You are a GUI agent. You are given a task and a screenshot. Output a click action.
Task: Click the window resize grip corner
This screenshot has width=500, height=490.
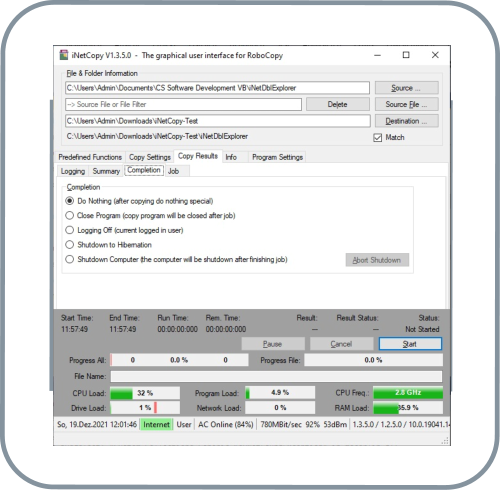point(445,441)
